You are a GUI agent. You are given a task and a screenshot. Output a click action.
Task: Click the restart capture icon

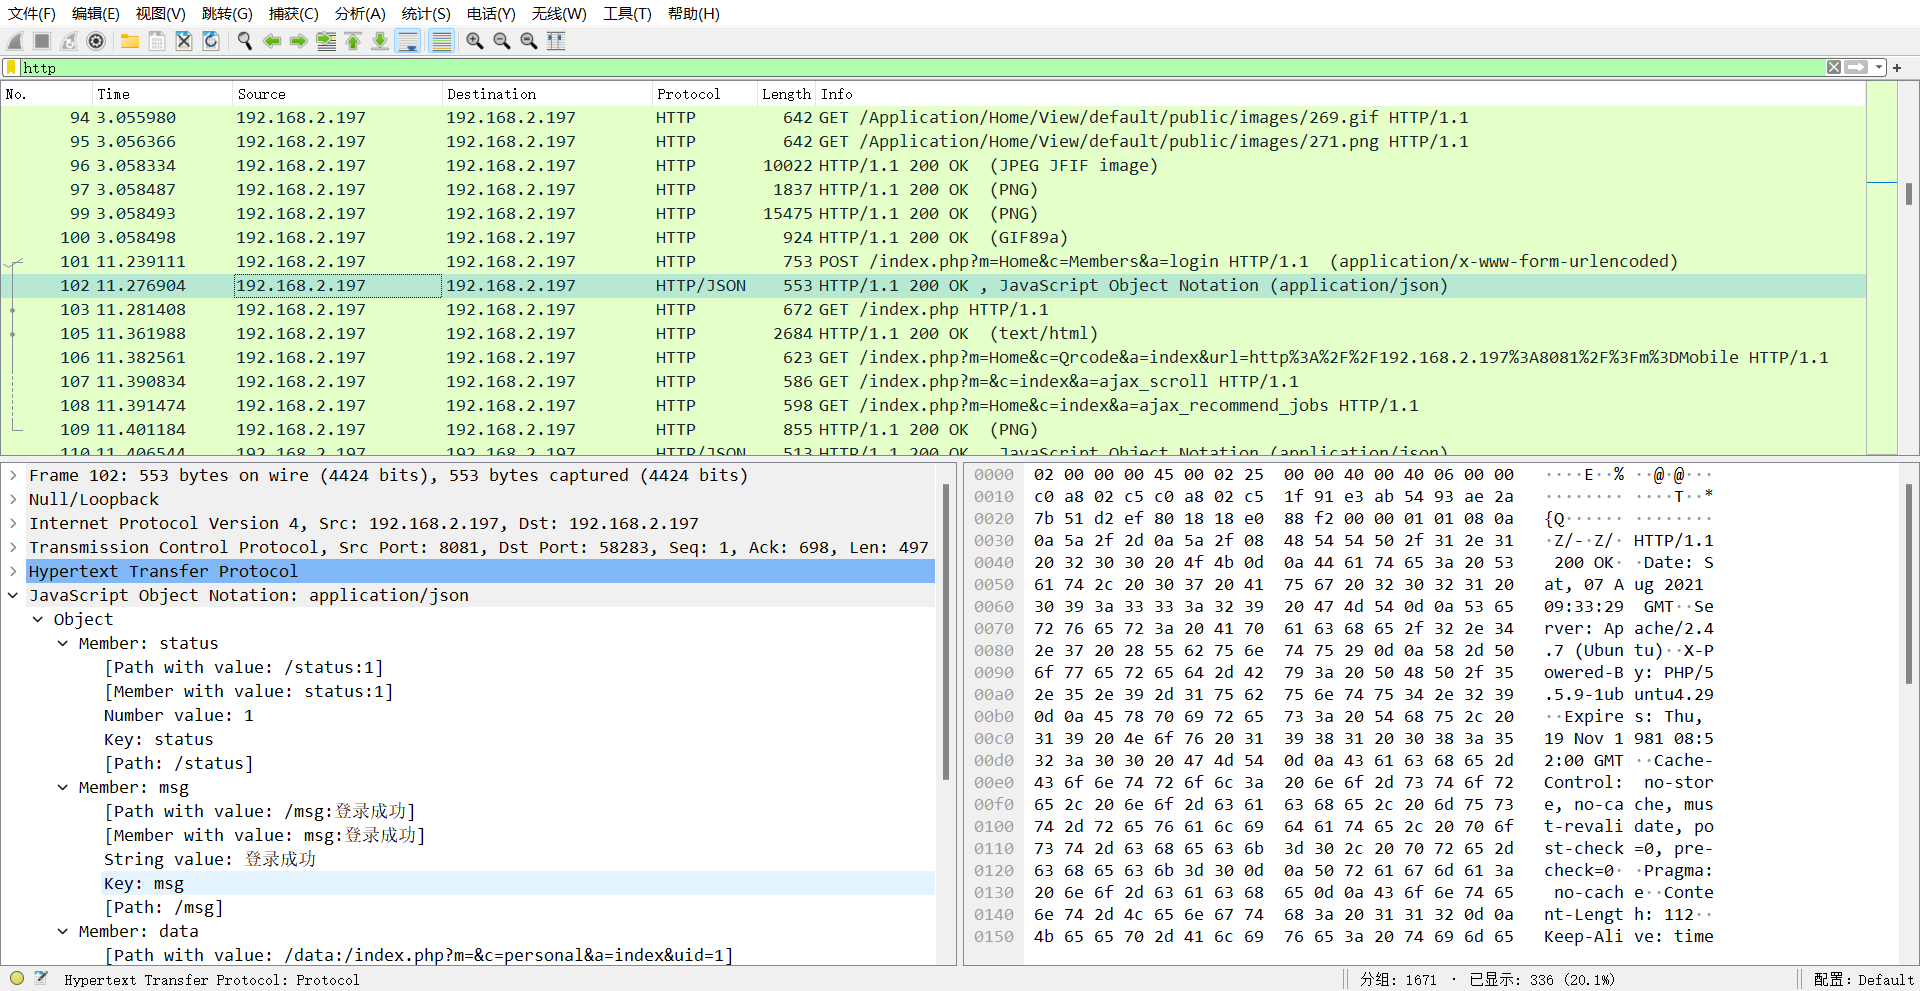point(68,41)
